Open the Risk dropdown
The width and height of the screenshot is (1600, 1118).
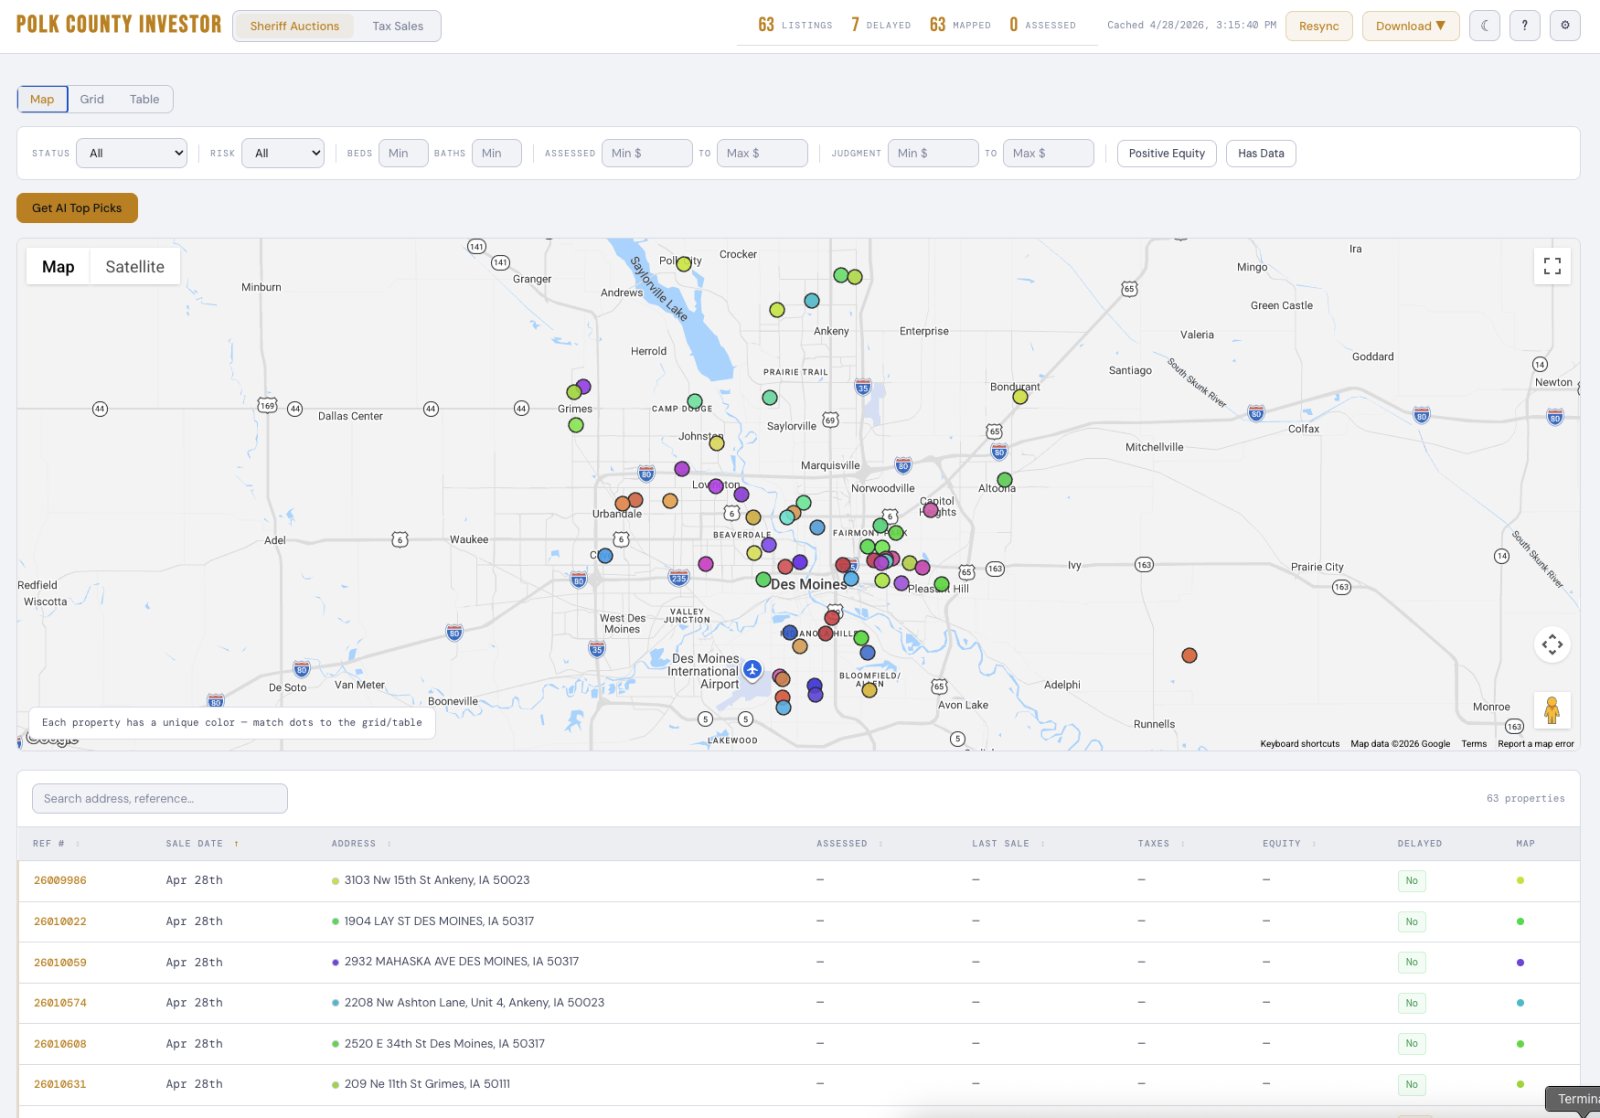(x=283, y=153)
